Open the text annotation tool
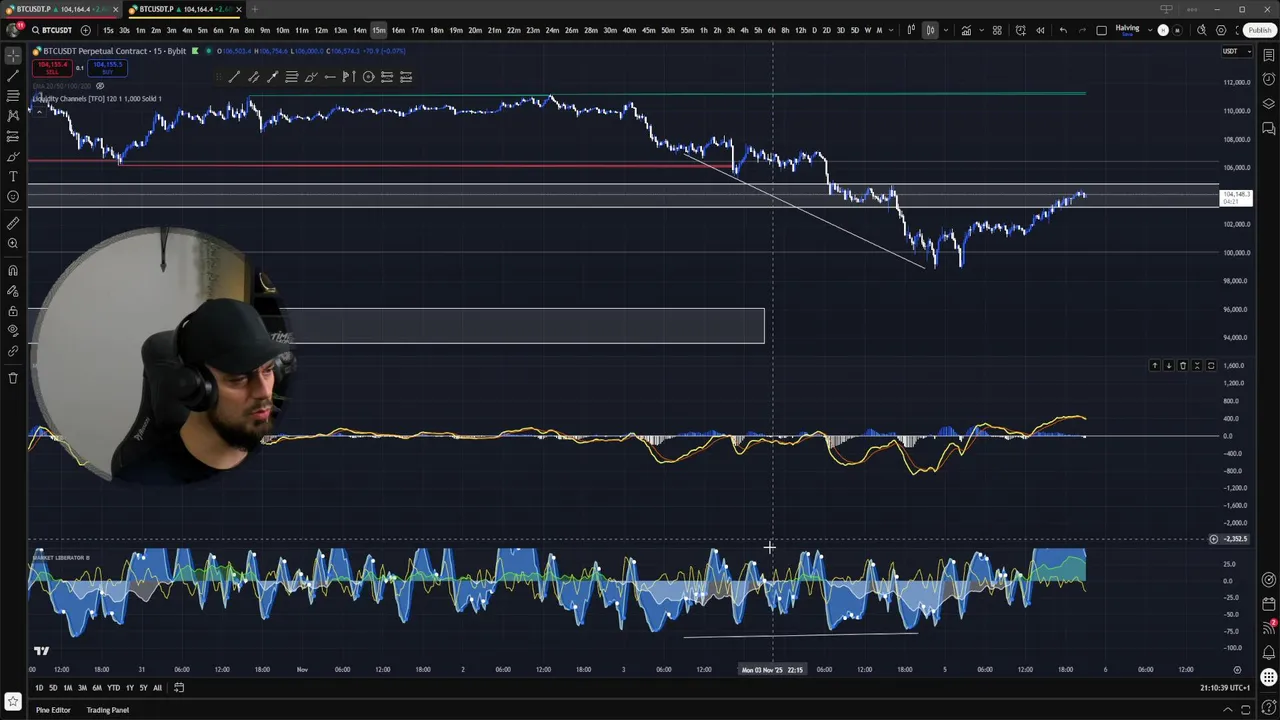1280x720 pixels. 13,176
